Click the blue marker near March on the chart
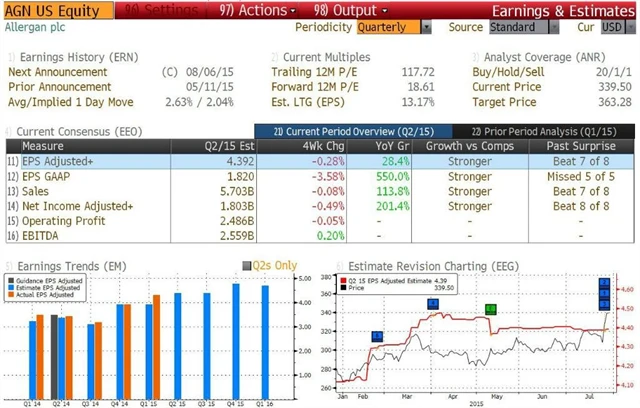This screenshot has height=408, width=640. click(x=432, y=303)
